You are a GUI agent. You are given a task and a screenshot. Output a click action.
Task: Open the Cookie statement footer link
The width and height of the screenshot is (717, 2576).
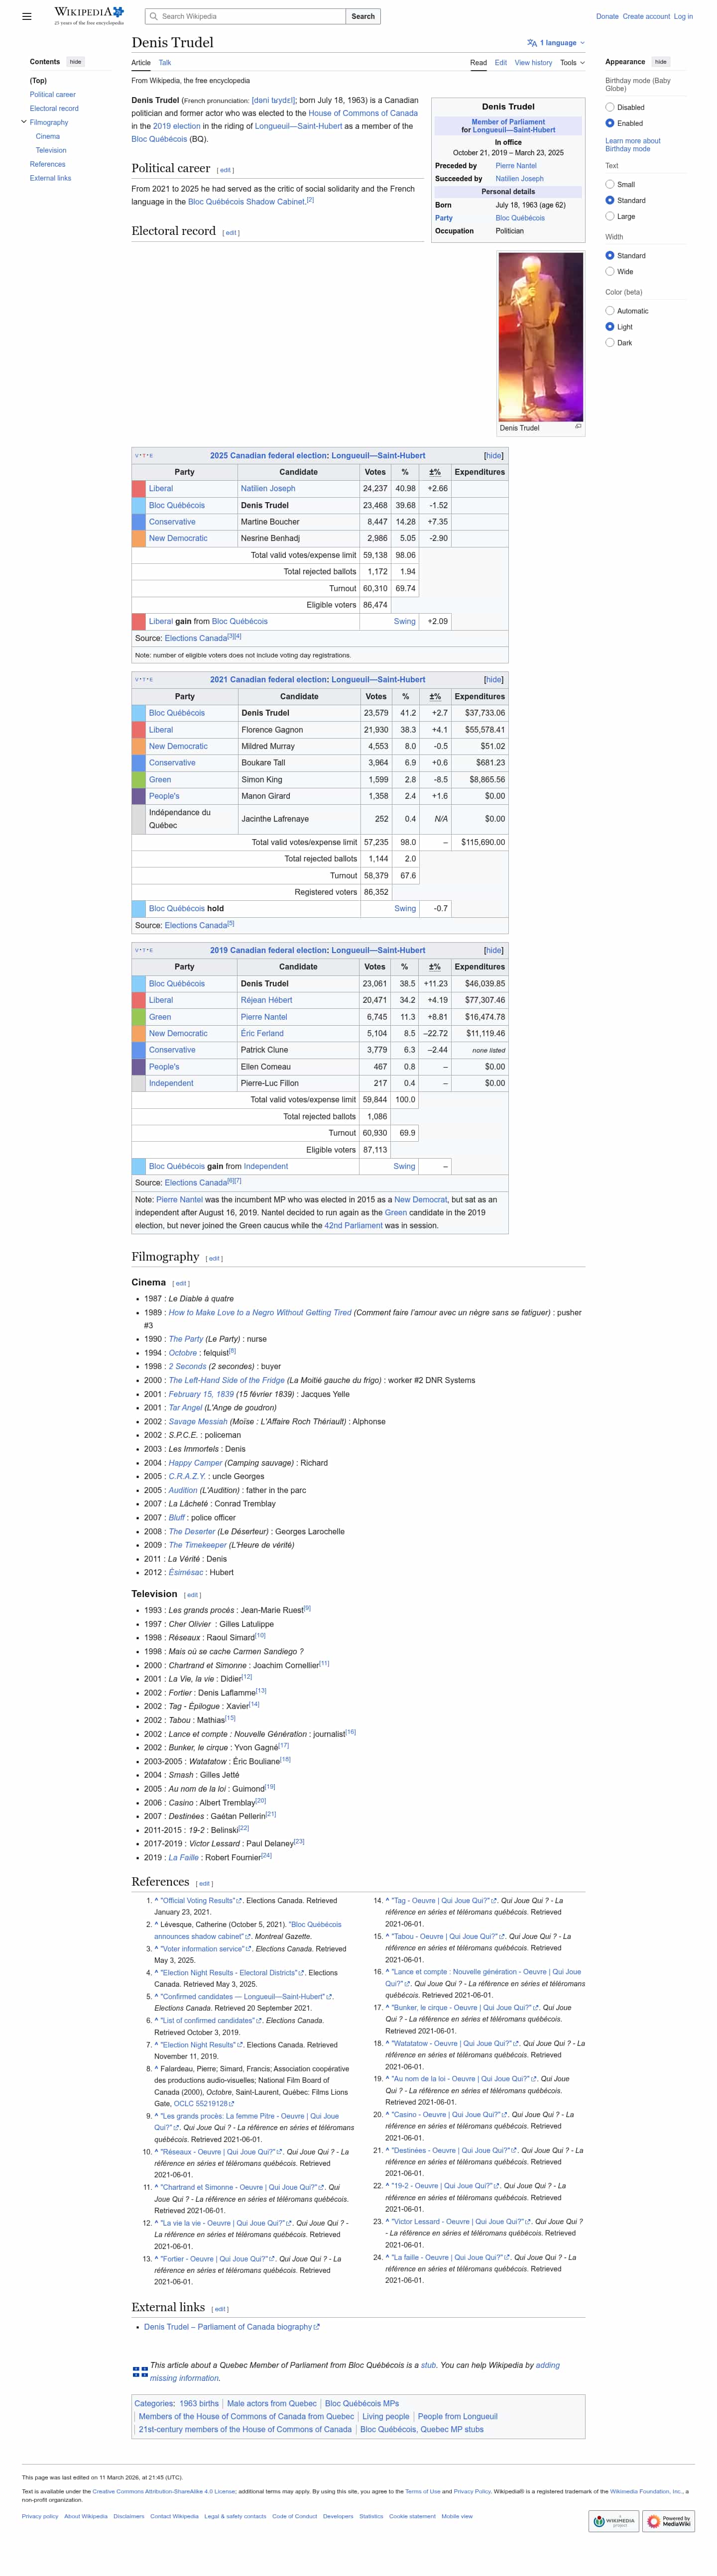[x=412, y=2516]
